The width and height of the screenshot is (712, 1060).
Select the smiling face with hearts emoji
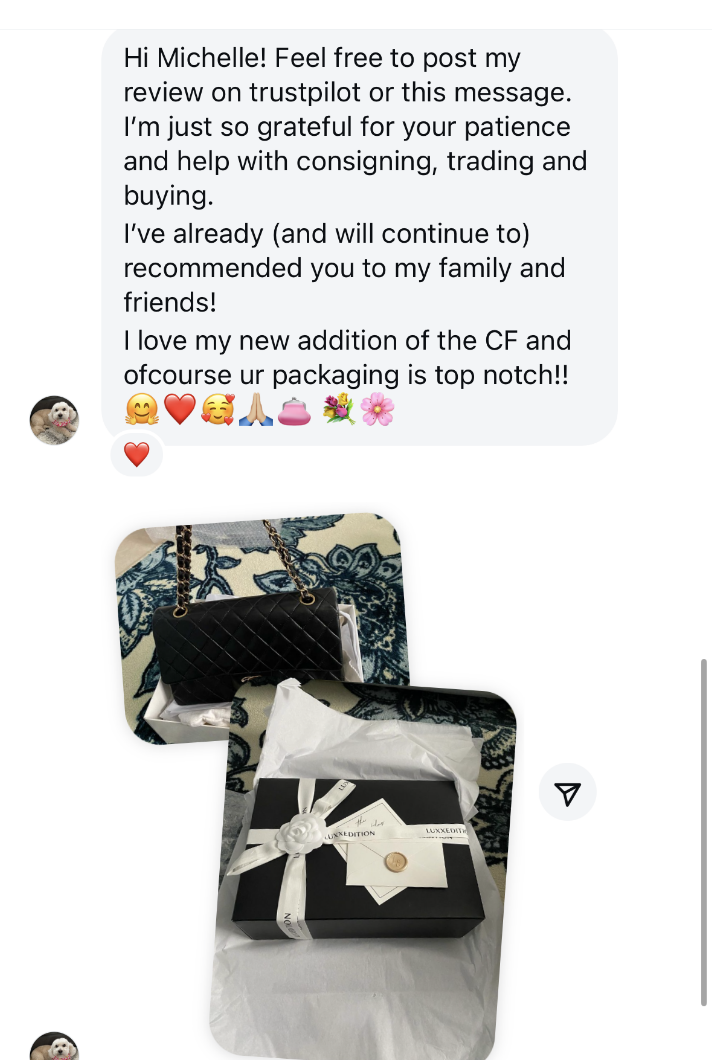pyautogui.click(x=218, y=410)
